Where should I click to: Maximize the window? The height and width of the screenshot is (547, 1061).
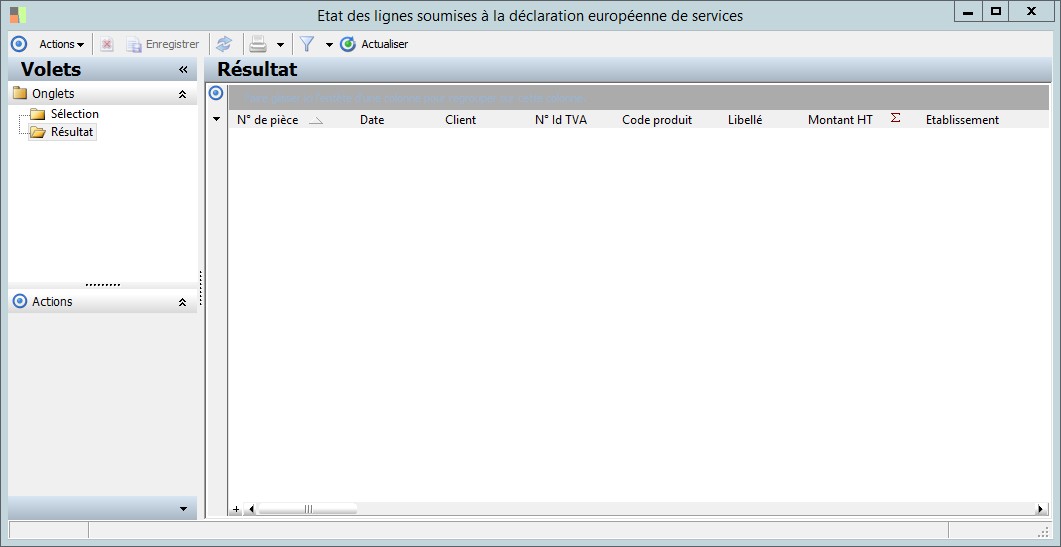pyautogui.click(x=995, y=12)
